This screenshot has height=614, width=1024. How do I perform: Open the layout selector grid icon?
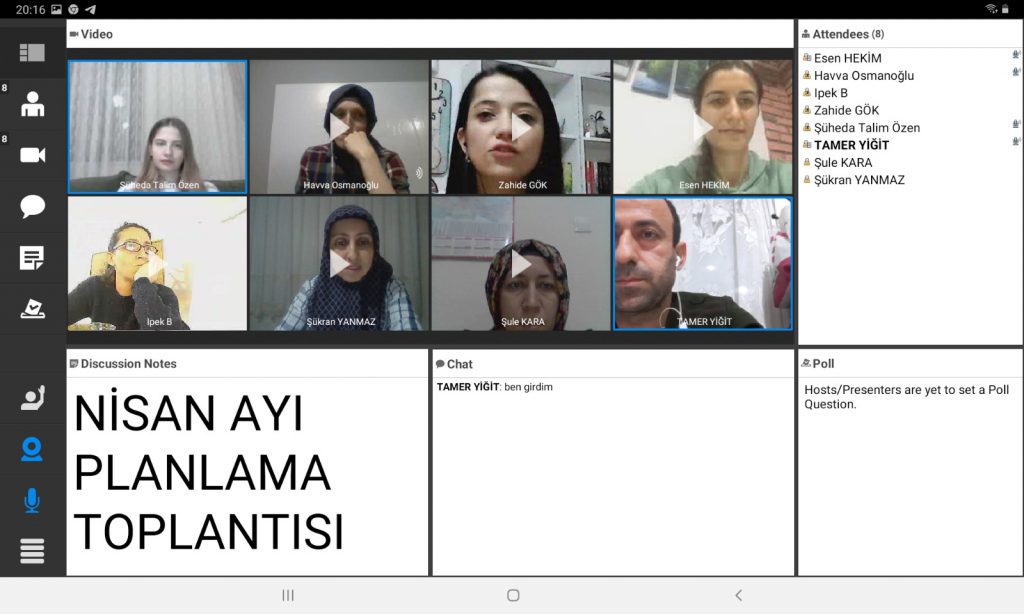point(32,51)
